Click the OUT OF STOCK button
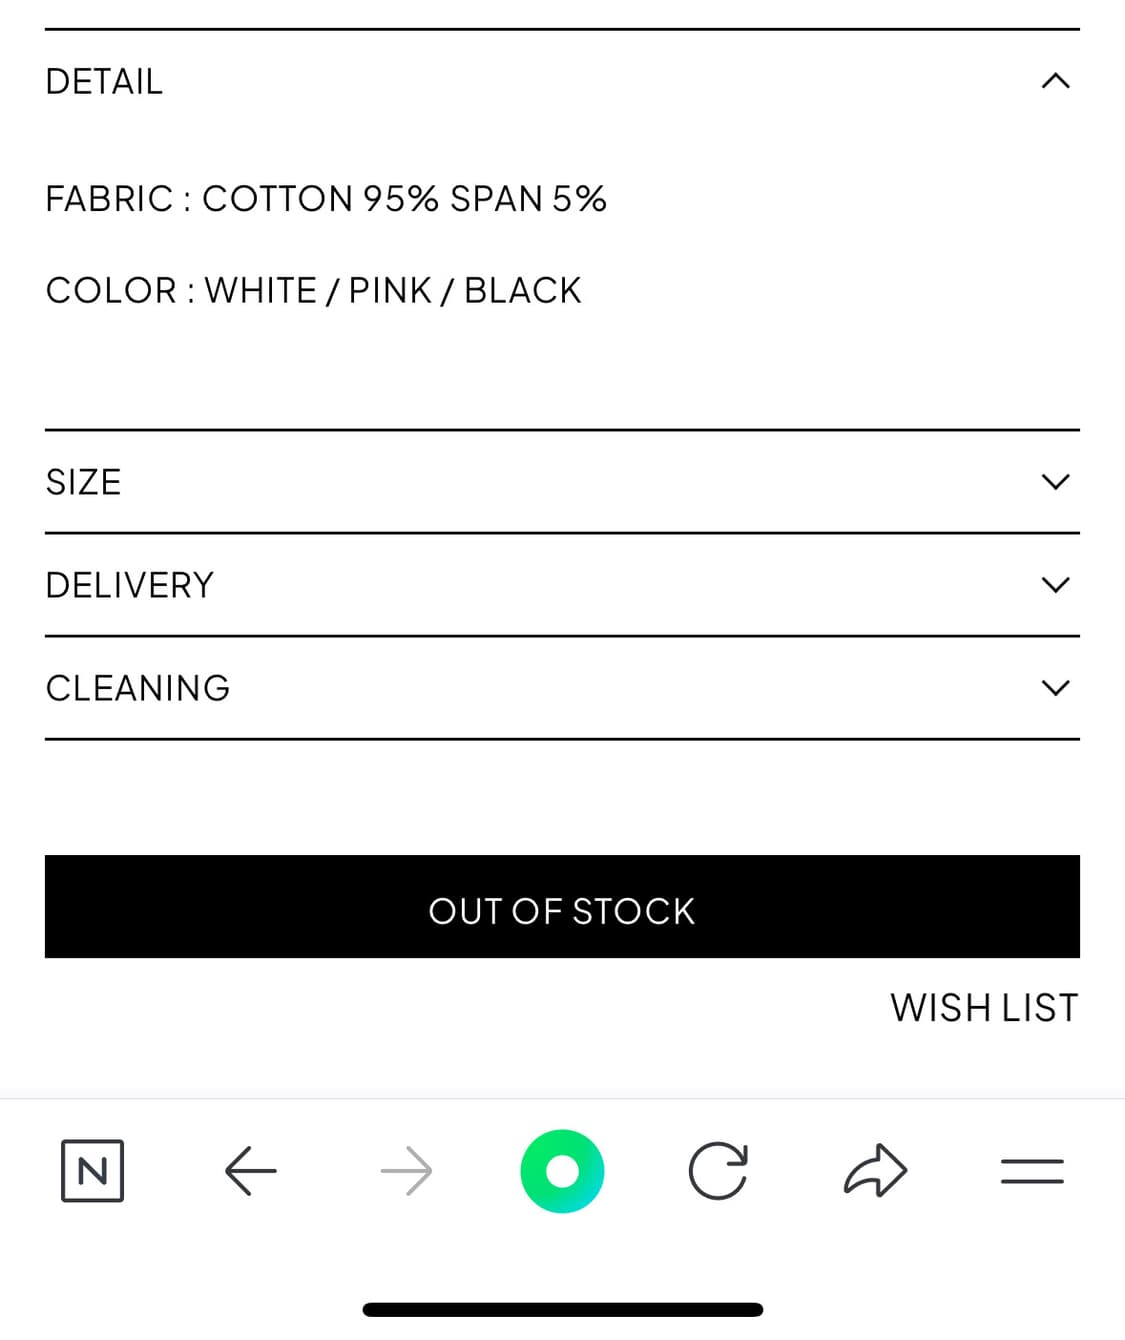 click(x=562, y=907)
